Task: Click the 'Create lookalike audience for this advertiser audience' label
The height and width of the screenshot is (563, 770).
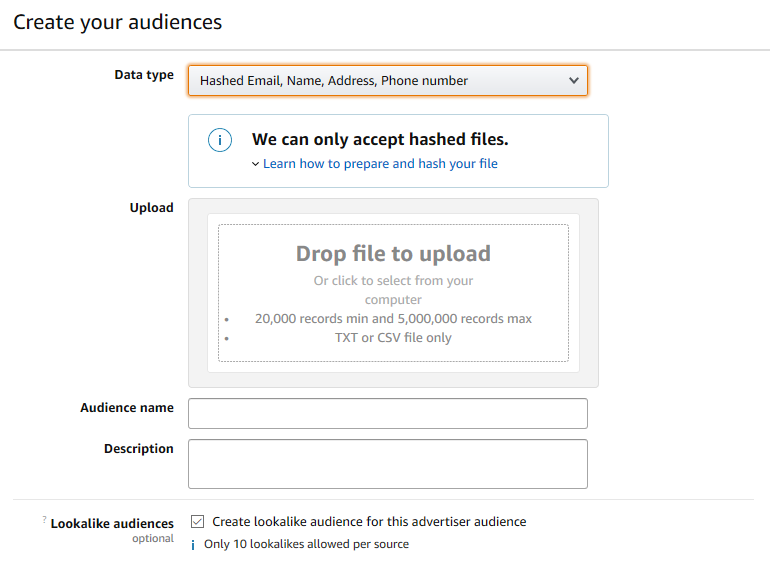Action: coord(369,522)
